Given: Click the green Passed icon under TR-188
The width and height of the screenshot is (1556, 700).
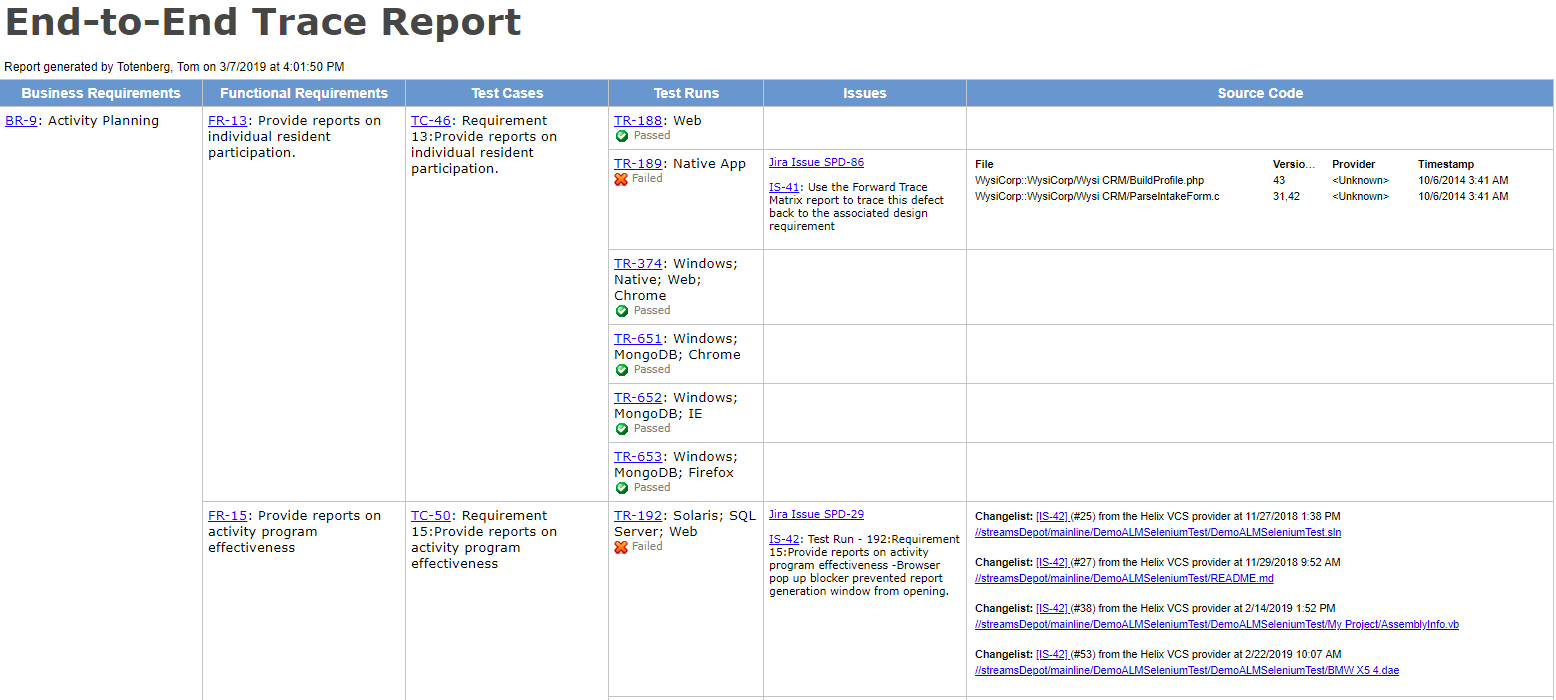Looking at the screenshot, I should (x=622, y=135).
